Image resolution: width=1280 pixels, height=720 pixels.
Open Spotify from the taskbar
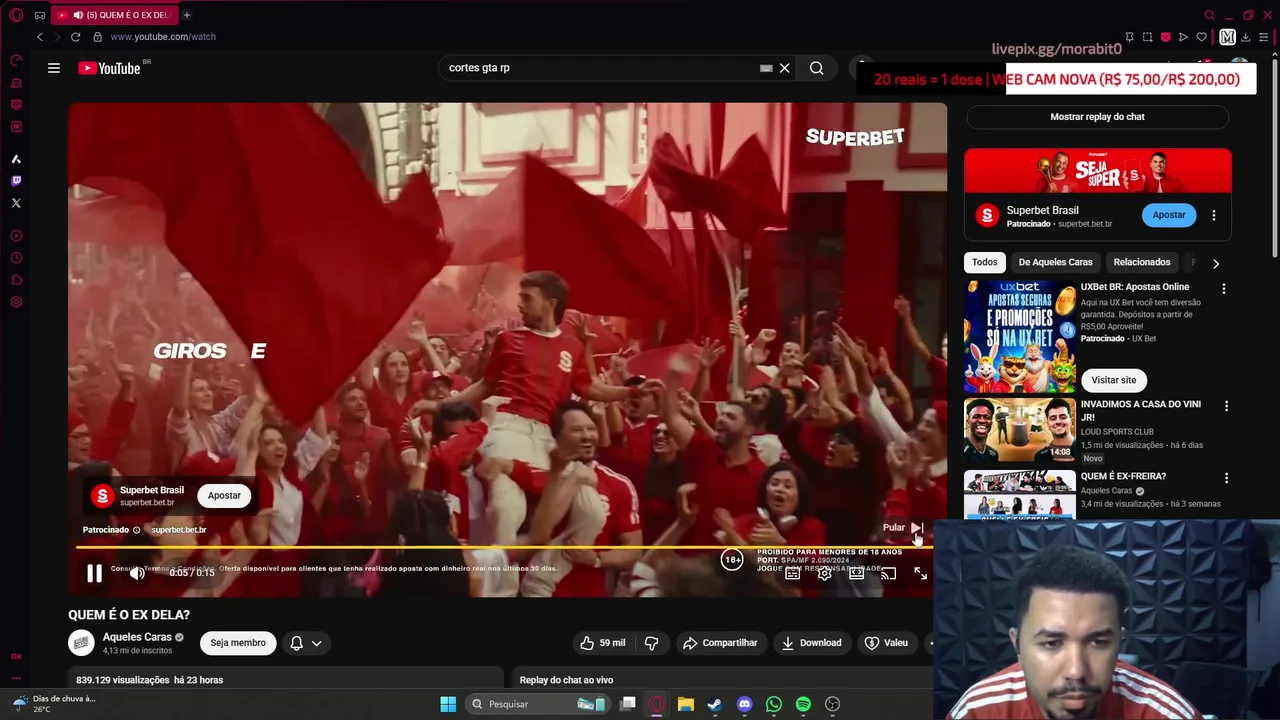(x=803, y=704)
